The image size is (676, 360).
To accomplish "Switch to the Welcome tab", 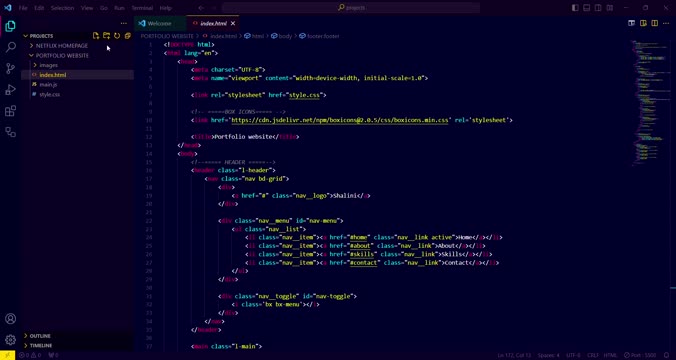I will tap(160, 23).
